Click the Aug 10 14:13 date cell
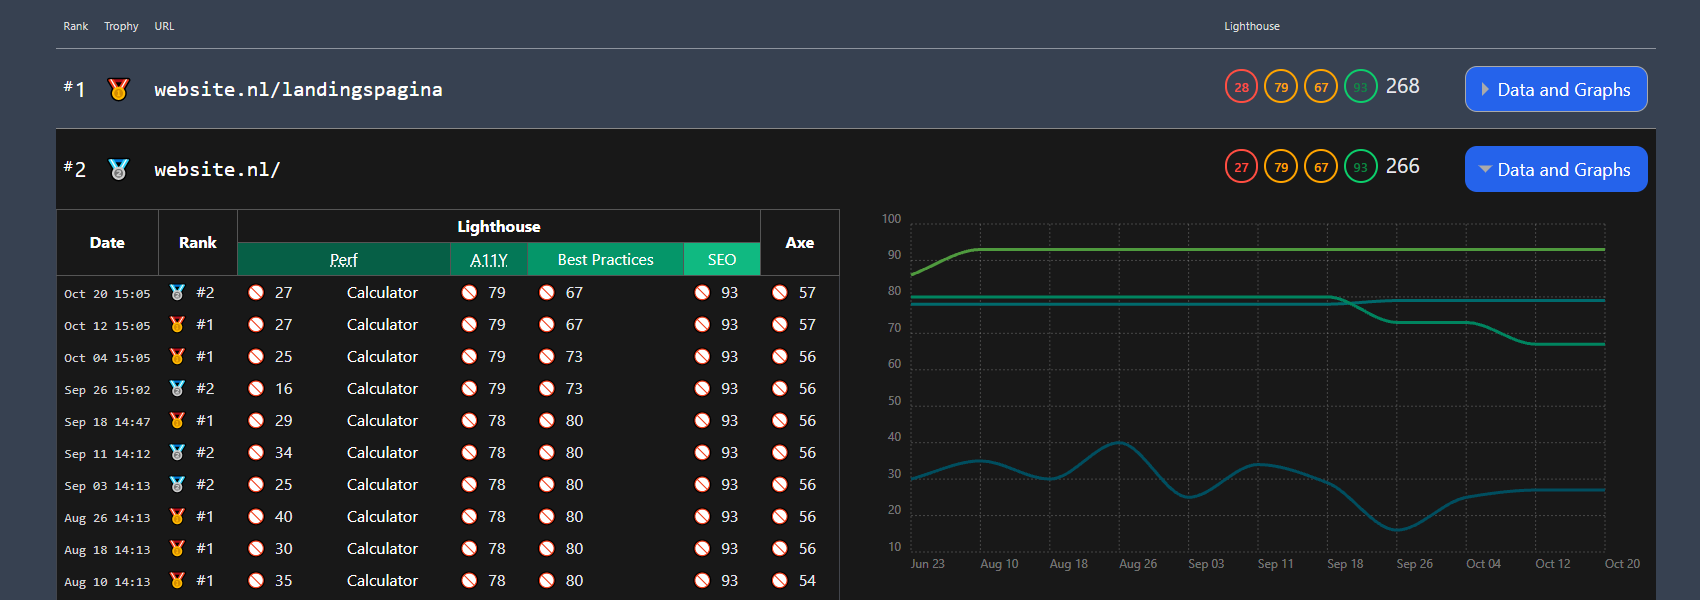Viewport: 1700px width, 600px height. tap(107, 581)
